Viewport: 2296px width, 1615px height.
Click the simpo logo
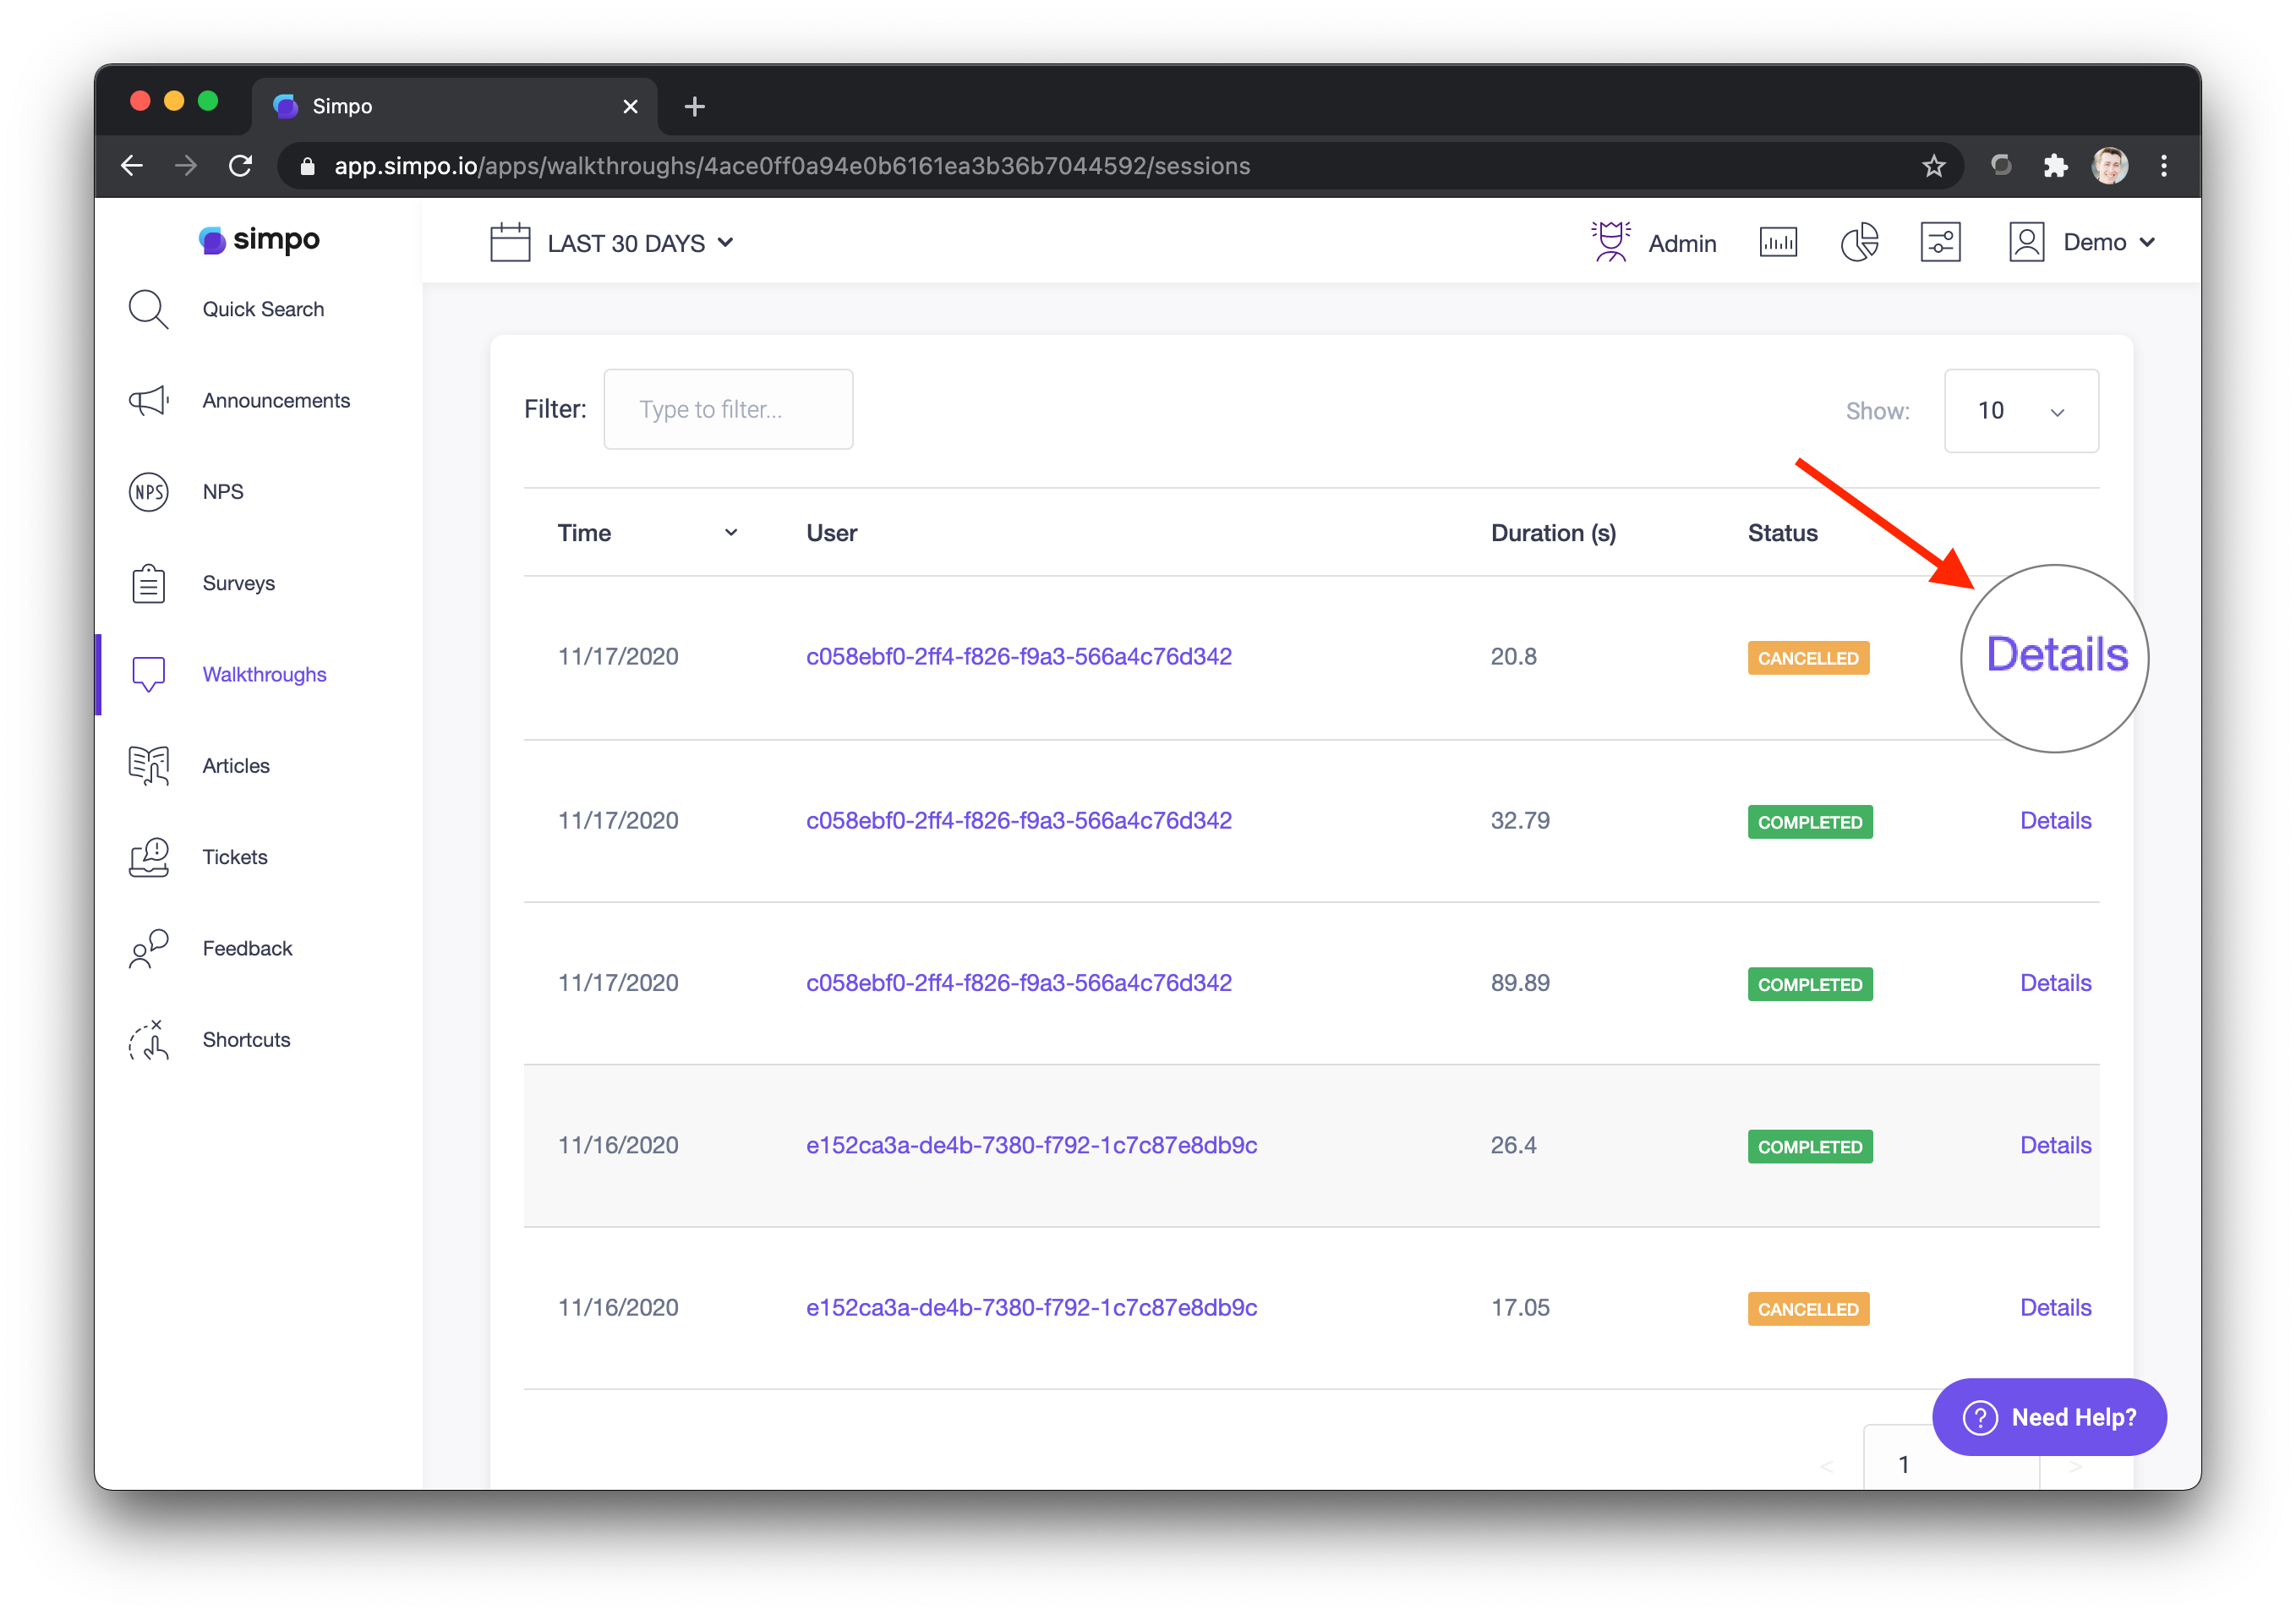259,240
